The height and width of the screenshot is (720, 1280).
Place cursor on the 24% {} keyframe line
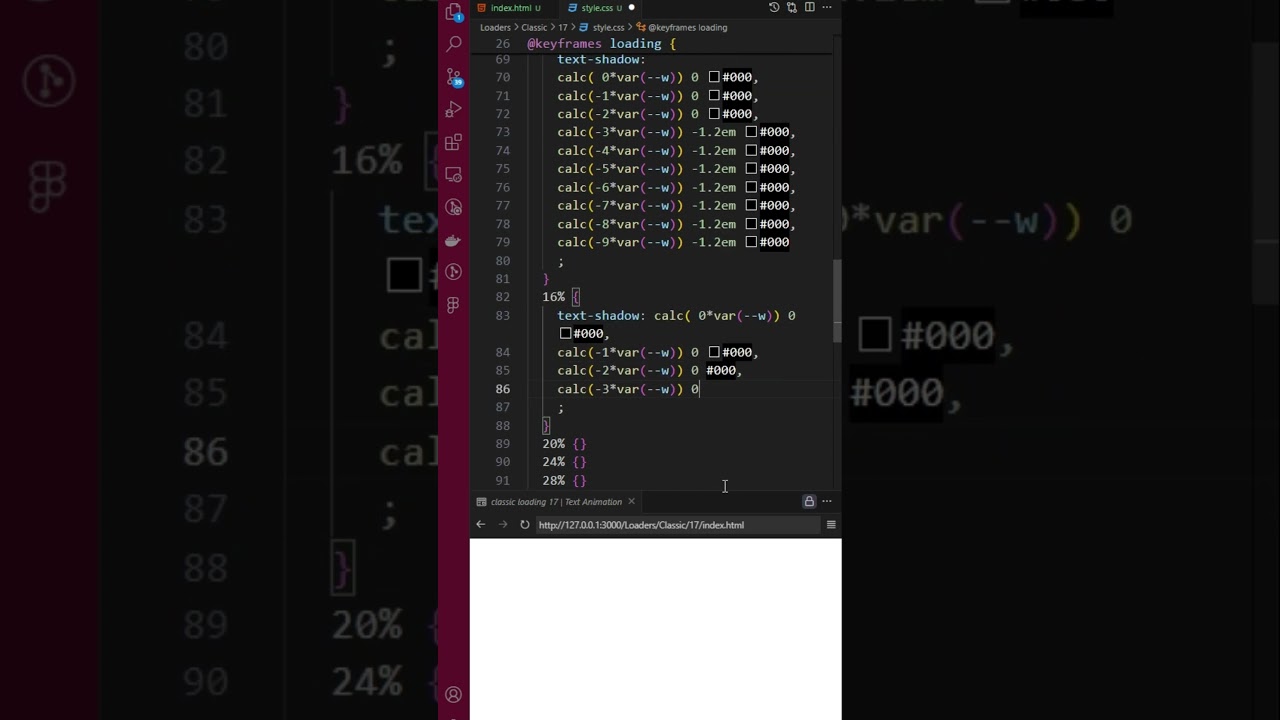[x=564, y=462]
